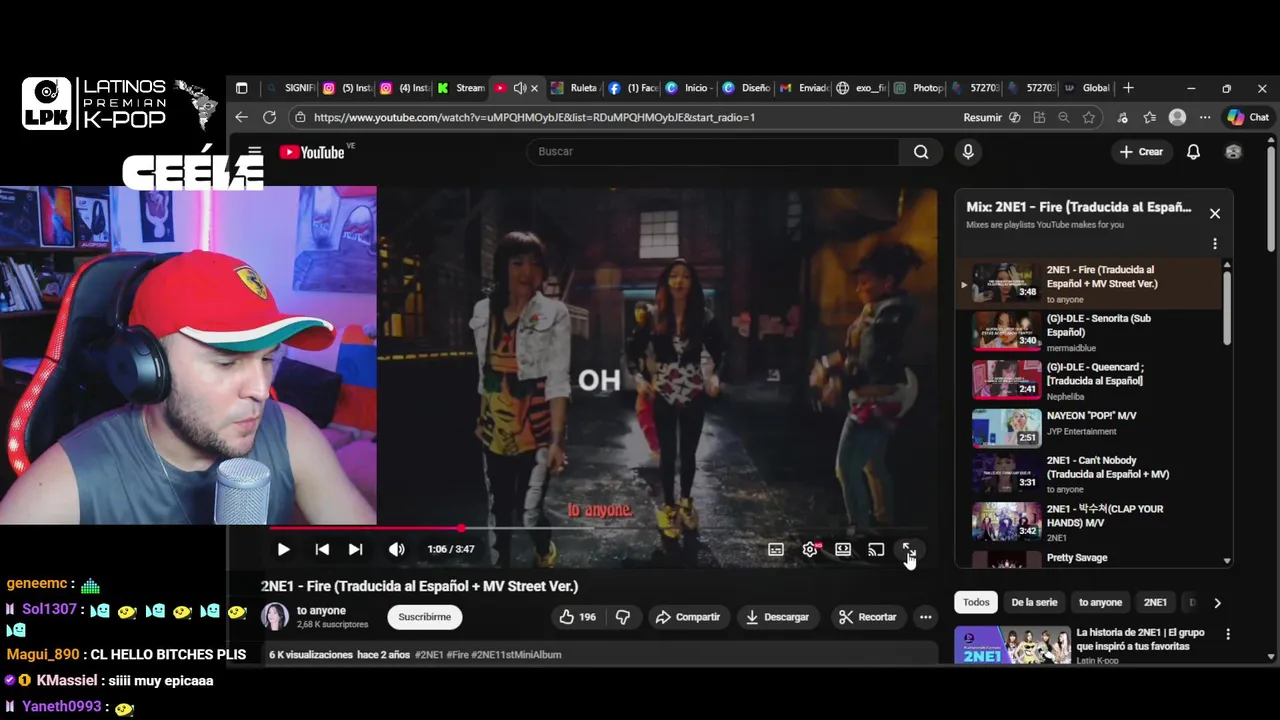Screen dimensions: 1280x720
Task: Click the Recortar clip button
Action: (867, 617)
